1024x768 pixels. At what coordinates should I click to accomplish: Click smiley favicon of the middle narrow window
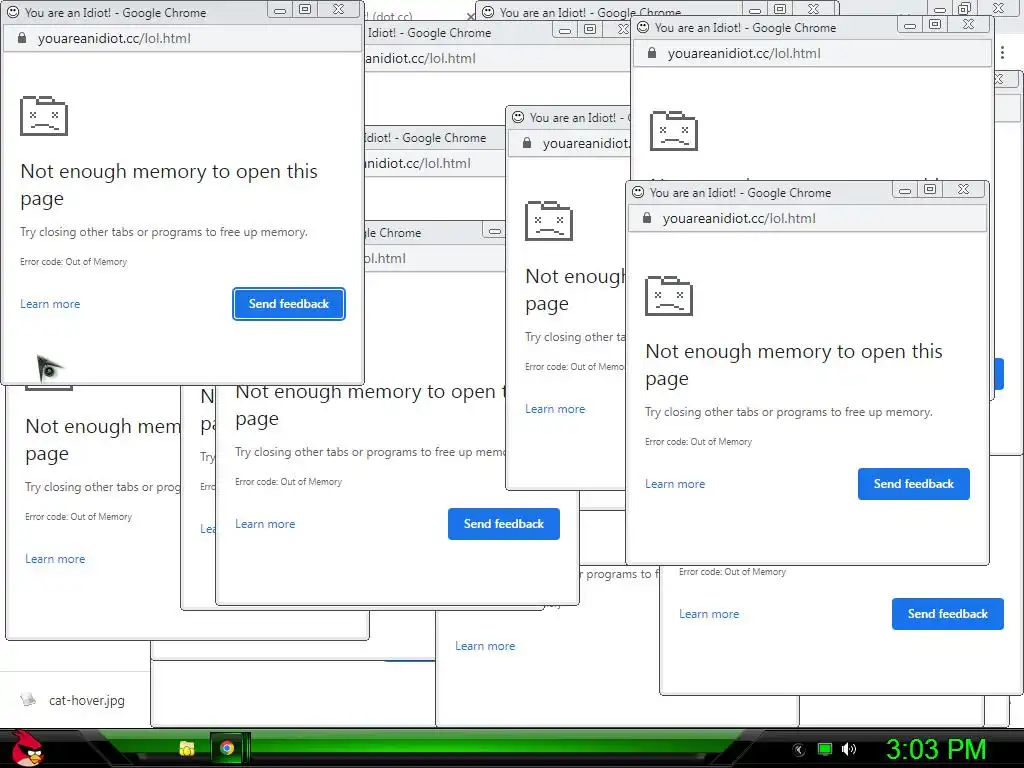[518, 117]
